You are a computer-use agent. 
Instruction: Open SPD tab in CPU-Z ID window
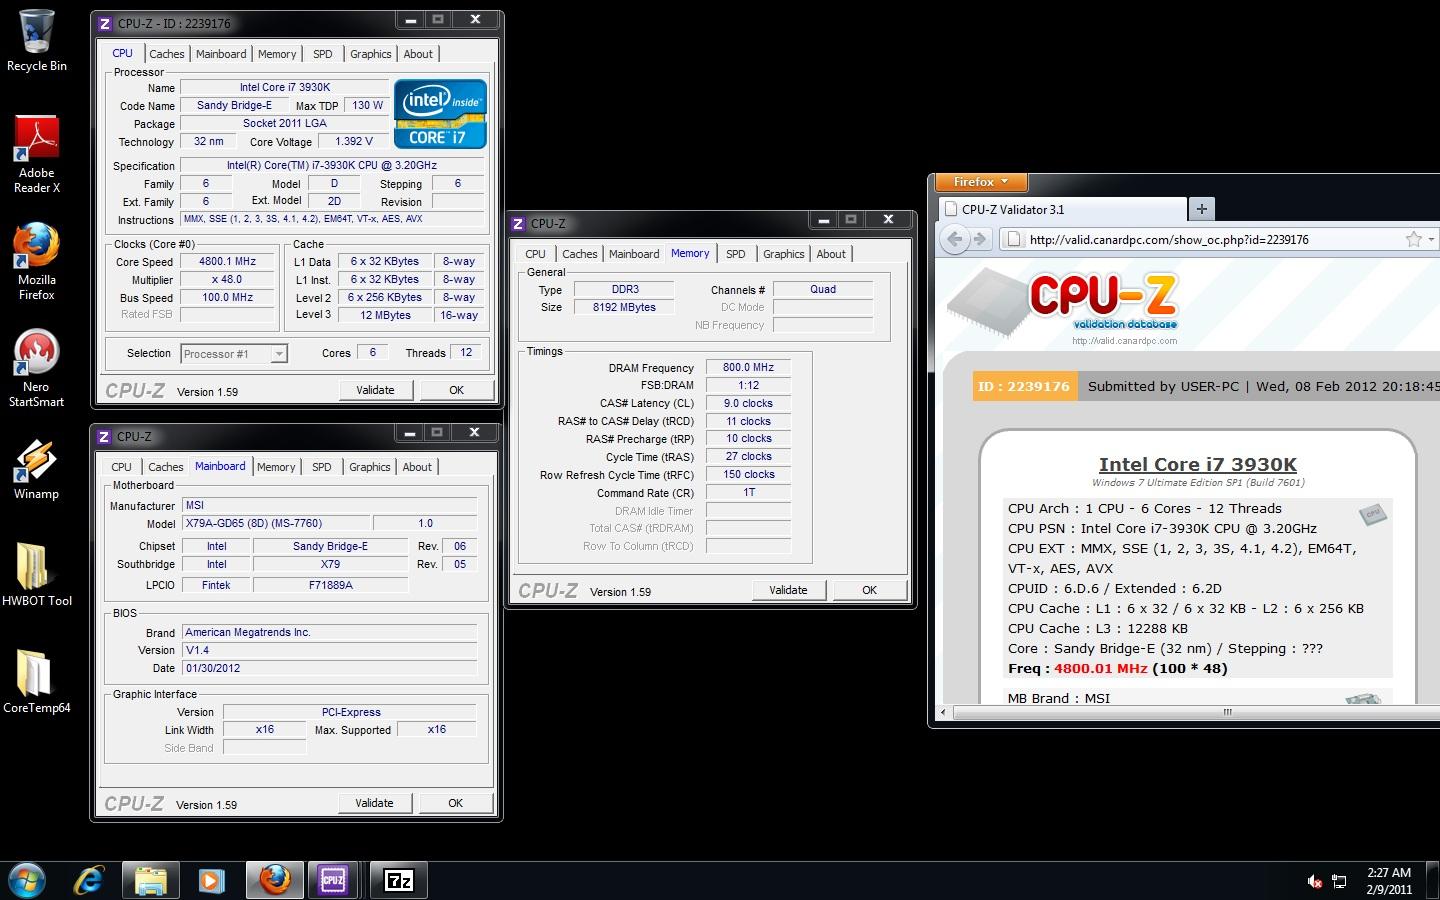pyautogui.click(x=322, y=54)
